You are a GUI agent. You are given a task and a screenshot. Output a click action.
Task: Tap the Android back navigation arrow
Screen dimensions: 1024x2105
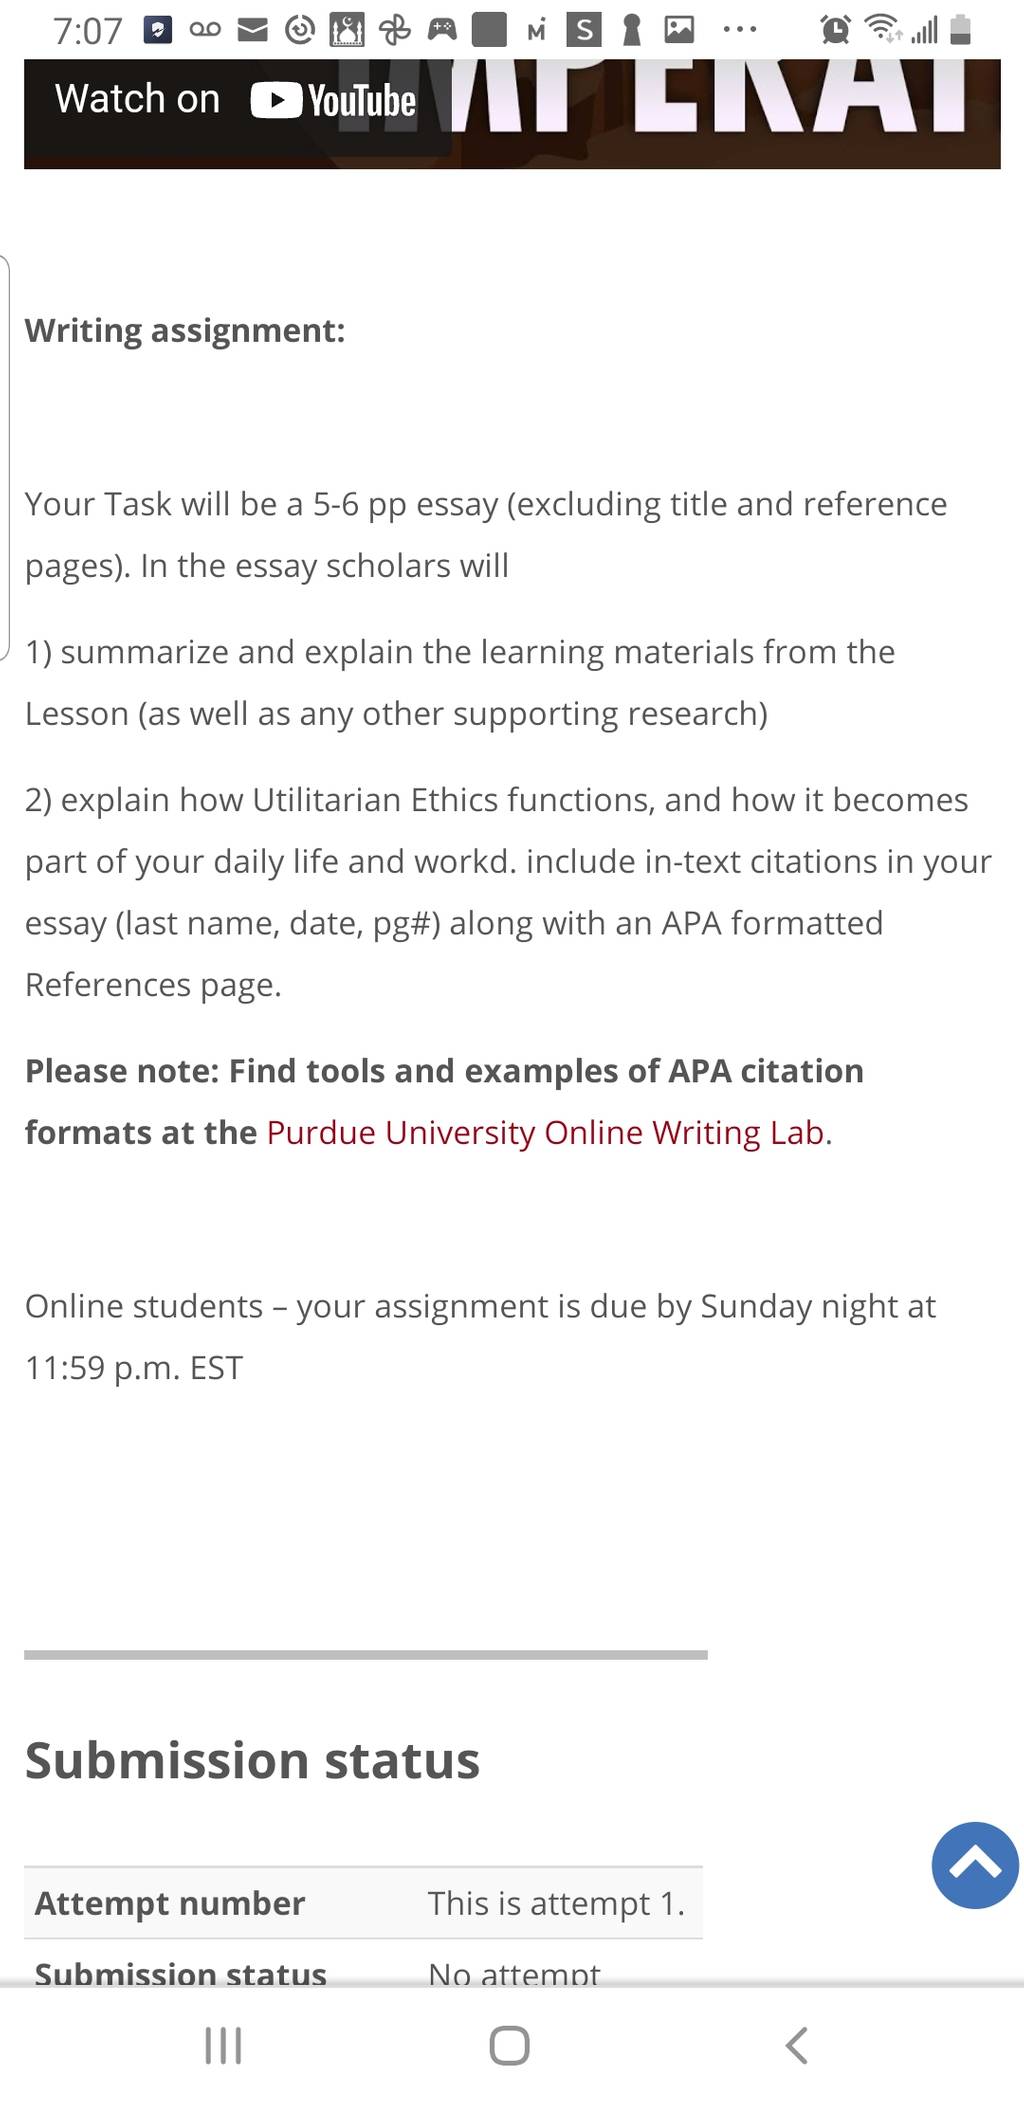(x=796, y=2046)
